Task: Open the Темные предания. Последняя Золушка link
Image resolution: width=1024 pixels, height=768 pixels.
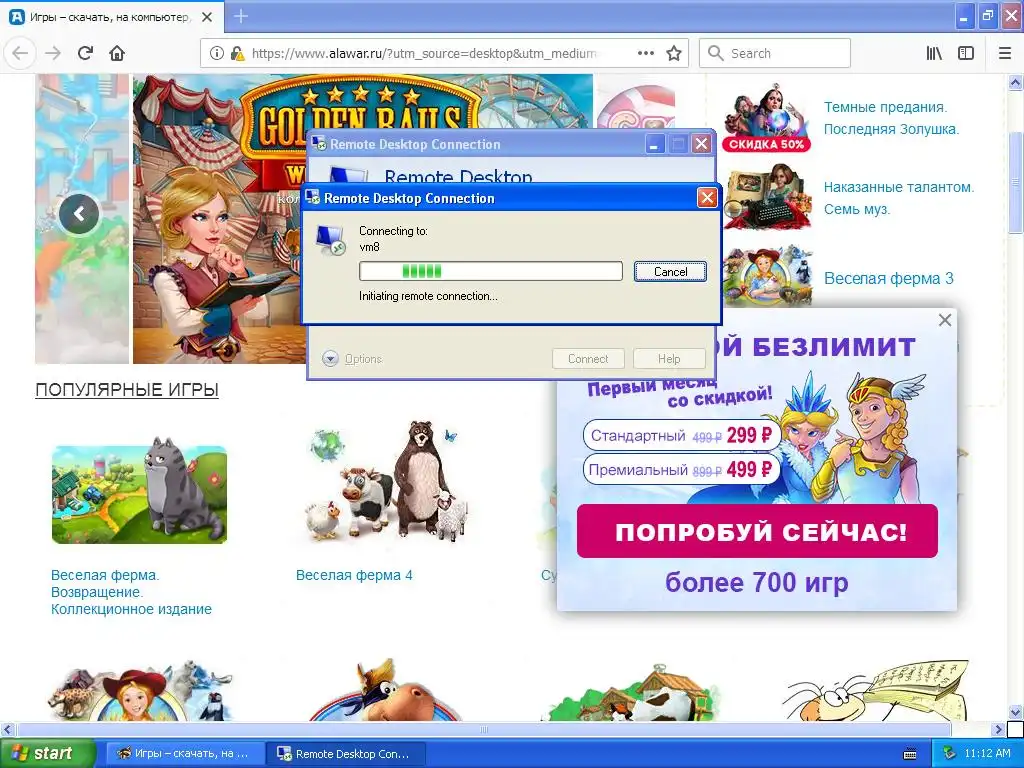Action: [x=891, y=118]
